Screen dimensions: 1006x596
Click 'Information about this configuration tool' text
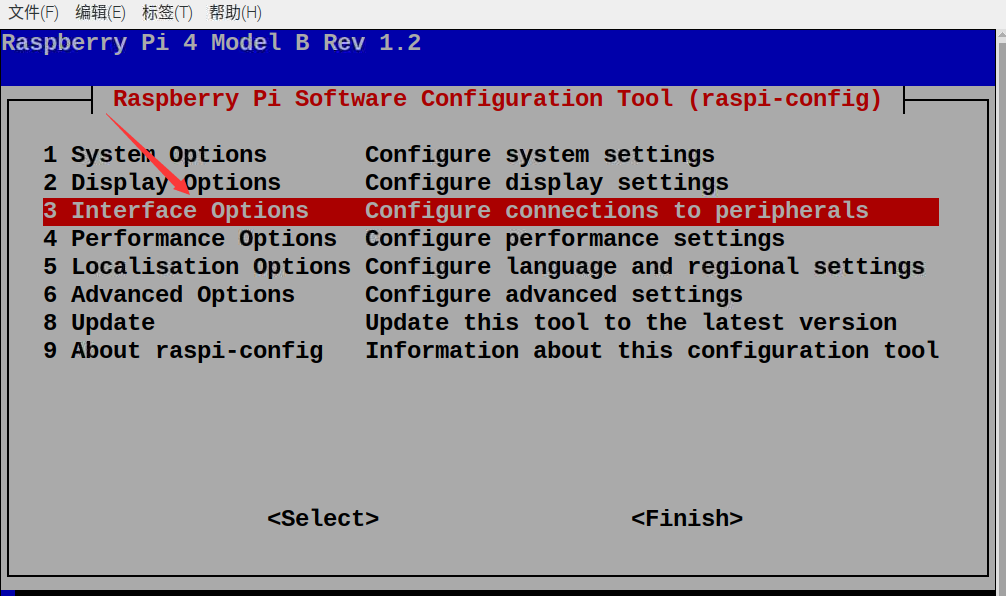click(x=652, y=351)
